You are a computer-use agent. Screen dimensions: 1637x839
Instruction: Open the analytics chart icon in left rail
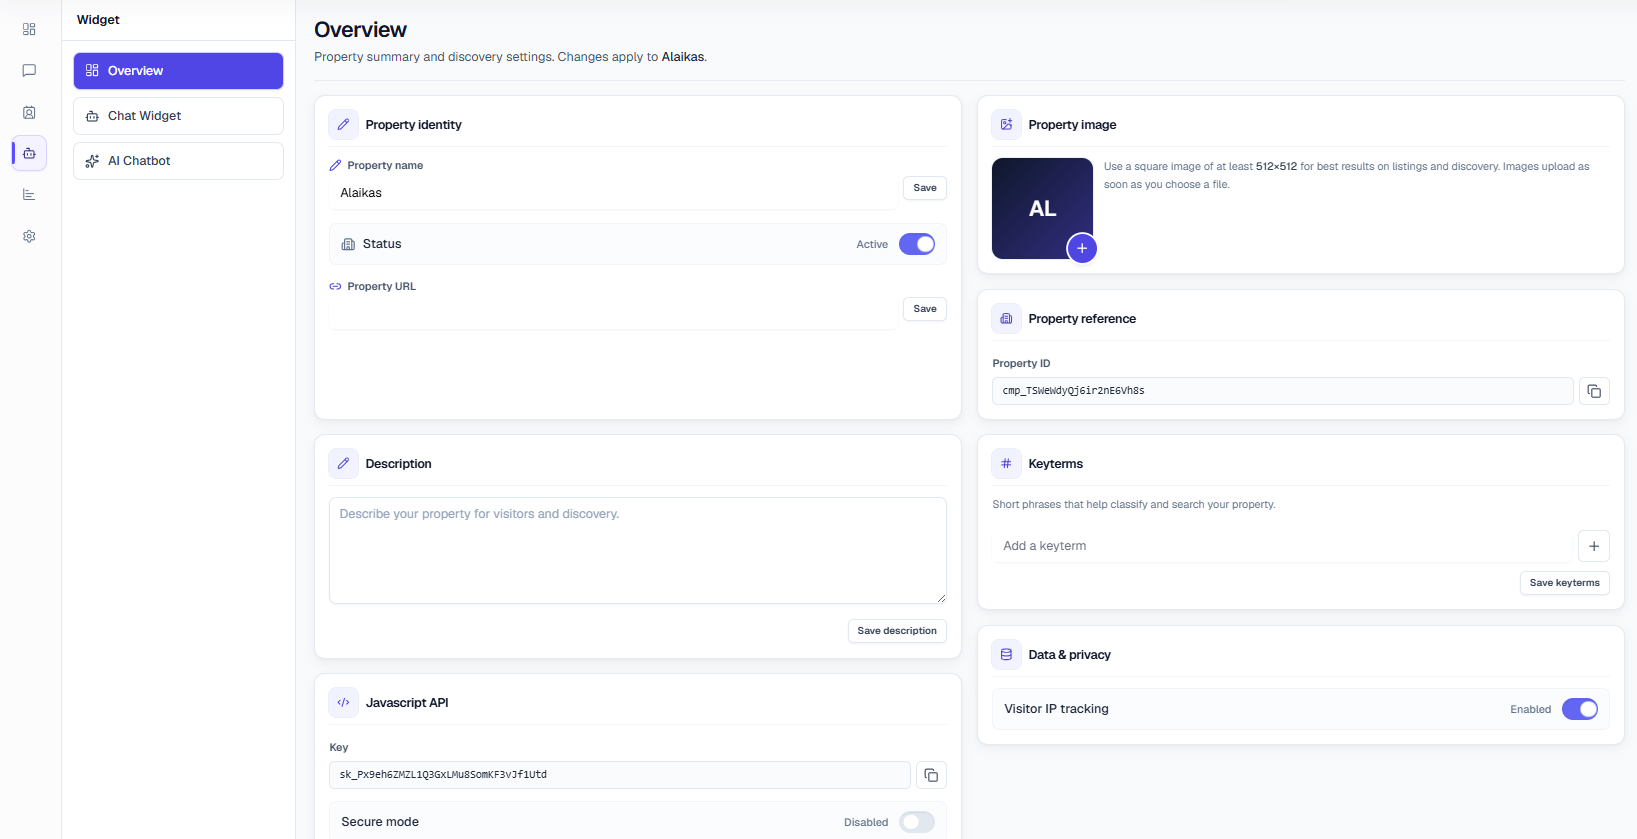pyautogui.click(x=29, y=195)
